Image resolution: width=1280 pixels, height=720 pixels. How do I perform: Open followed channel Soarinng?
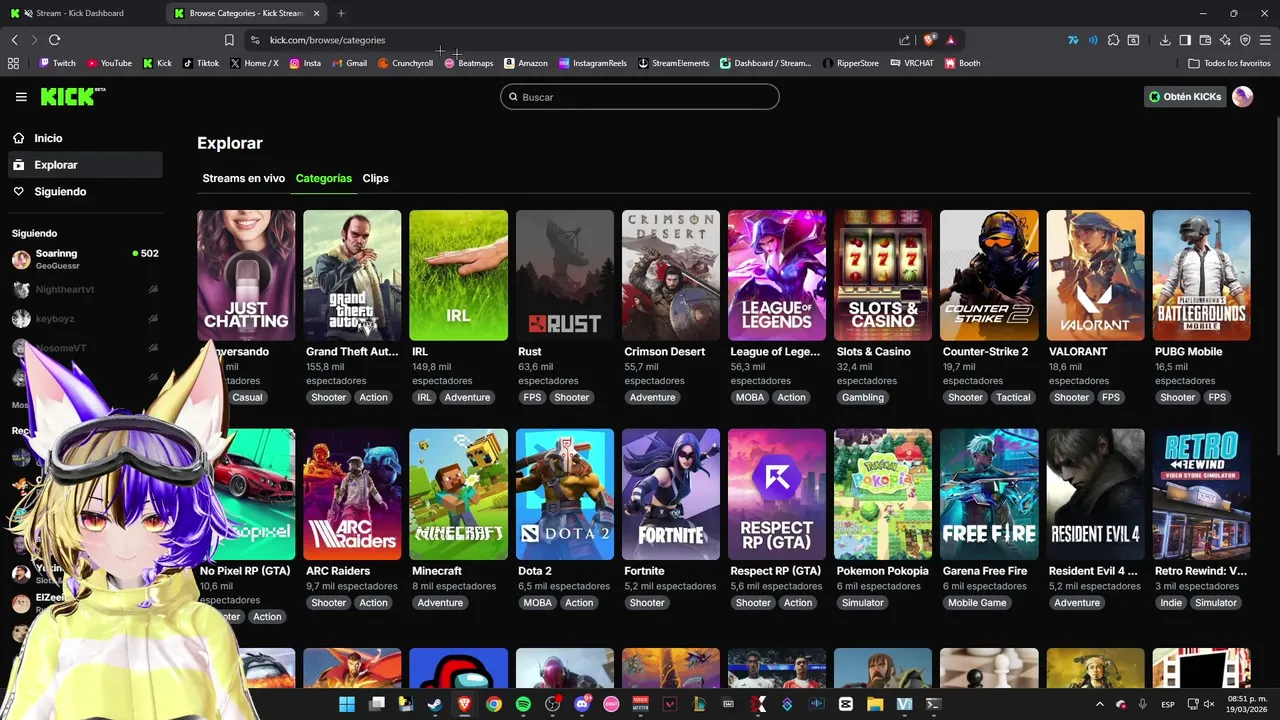pos(85,259)
